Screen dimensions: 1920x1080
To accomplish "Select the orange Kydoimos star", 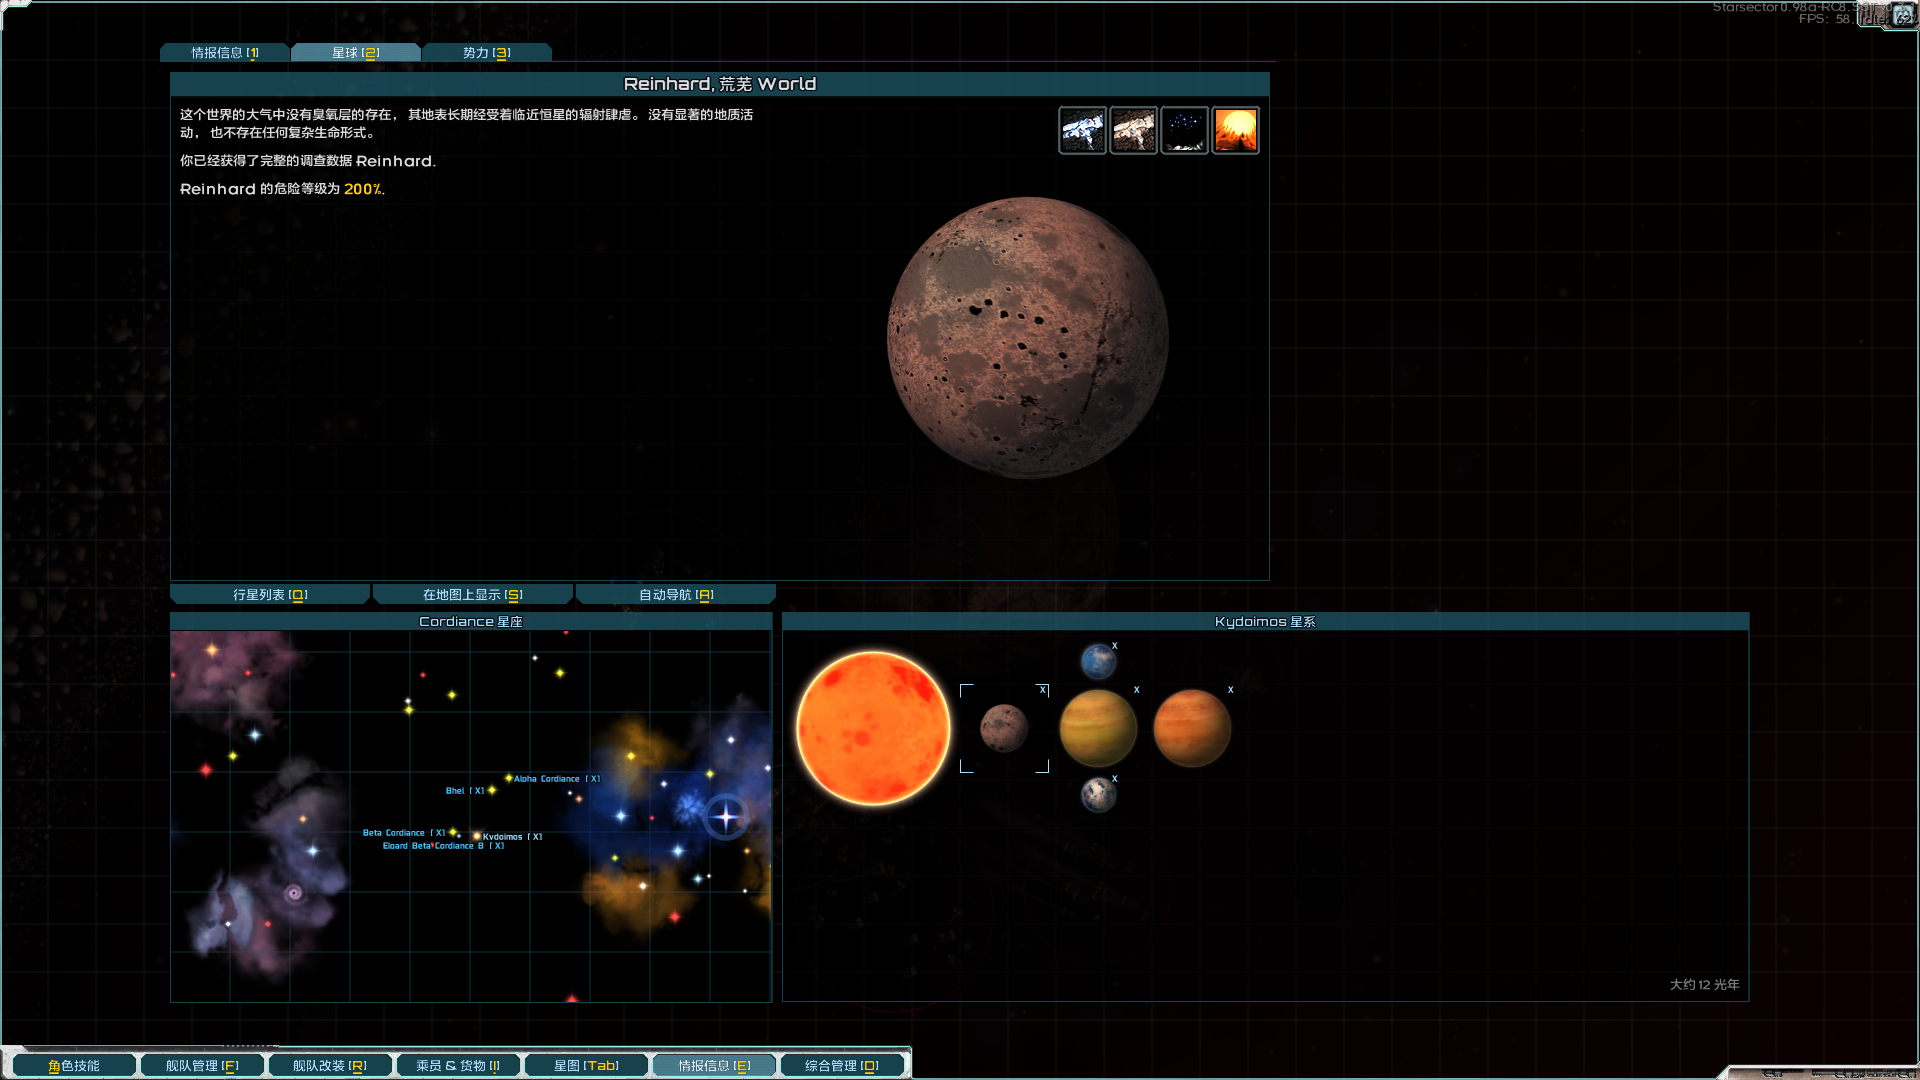I will 872,728.
